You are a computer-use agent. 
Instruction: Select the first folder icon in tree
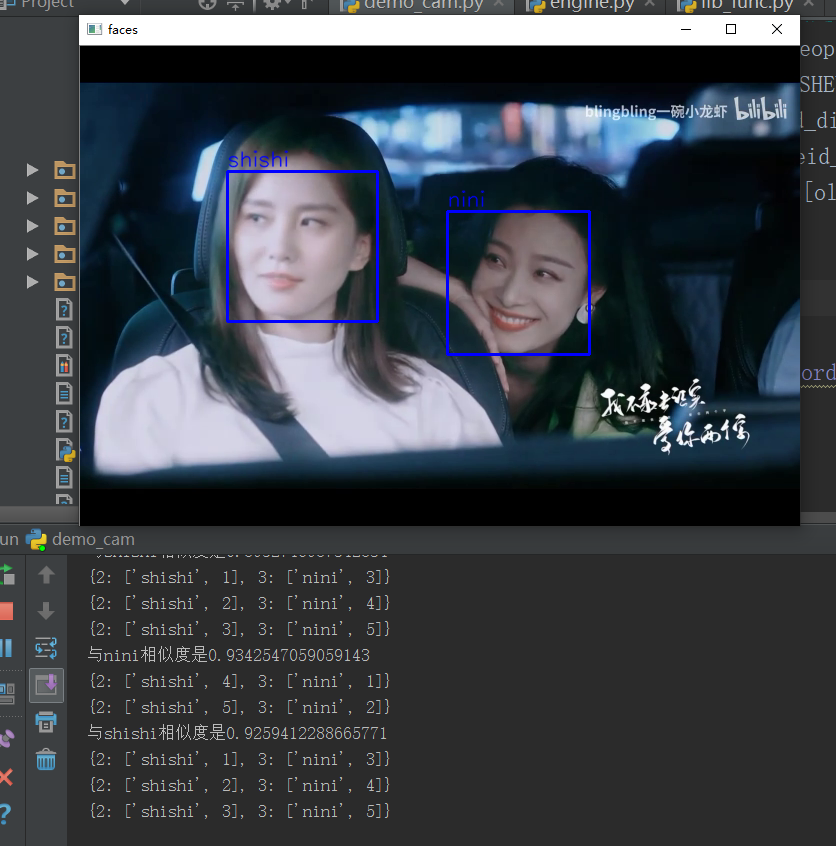(x=65, y=170)
